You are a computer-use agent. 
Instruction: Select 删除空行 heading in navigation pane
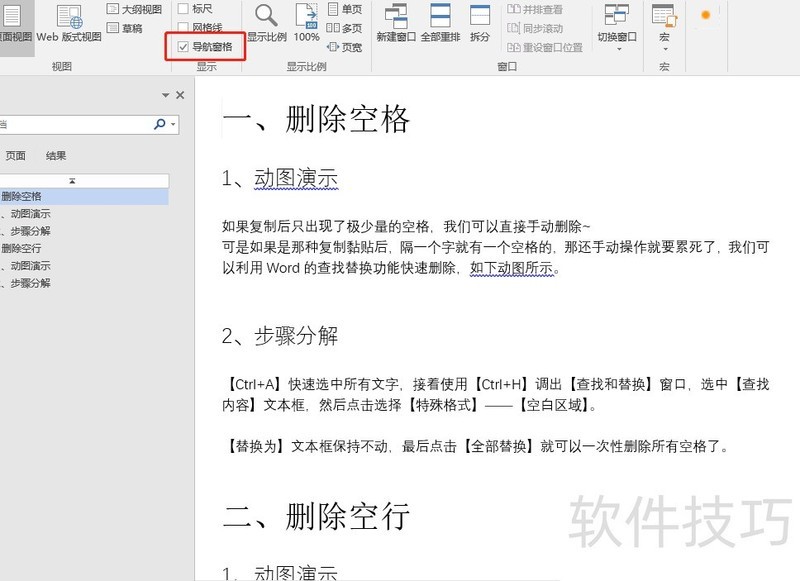coord(21,248)
